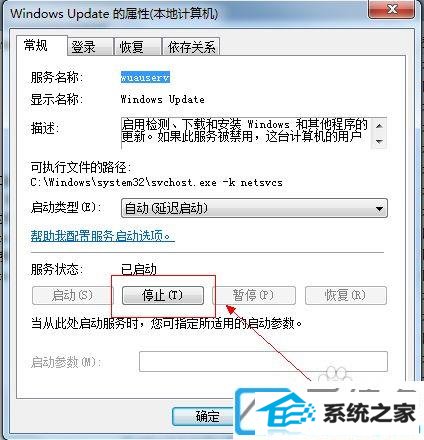The image size is (424, 440).
Task: Stop the service with 停止(T)
Action: pos(163,295)
